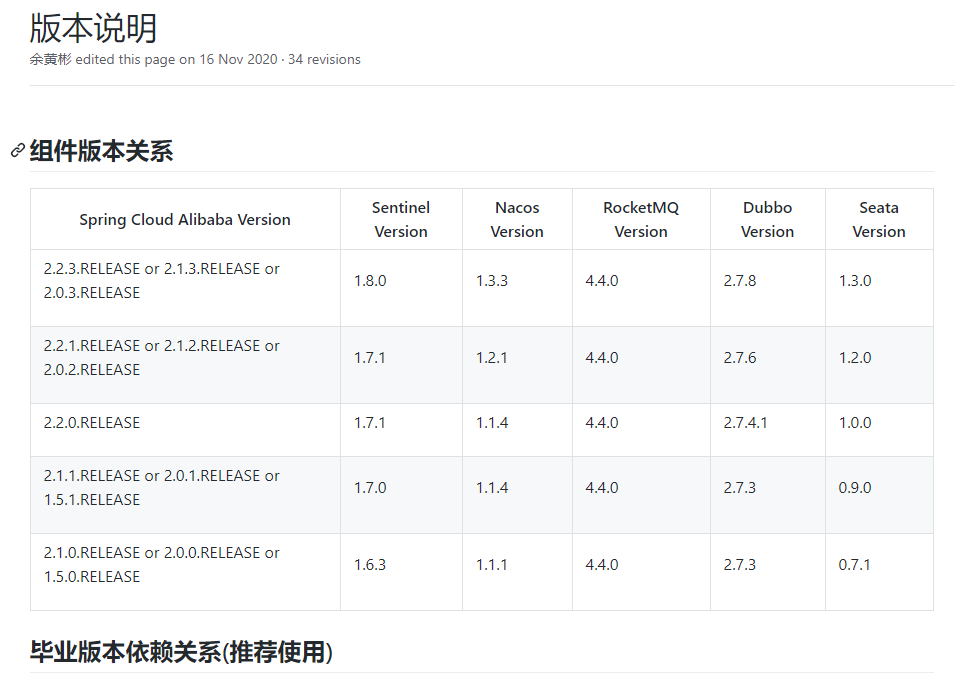The width and height of the screenshot is (955, 680).
Task: Click the Dubbo 2.7.4.1 version cell
Action: click(x=746, y=423)
